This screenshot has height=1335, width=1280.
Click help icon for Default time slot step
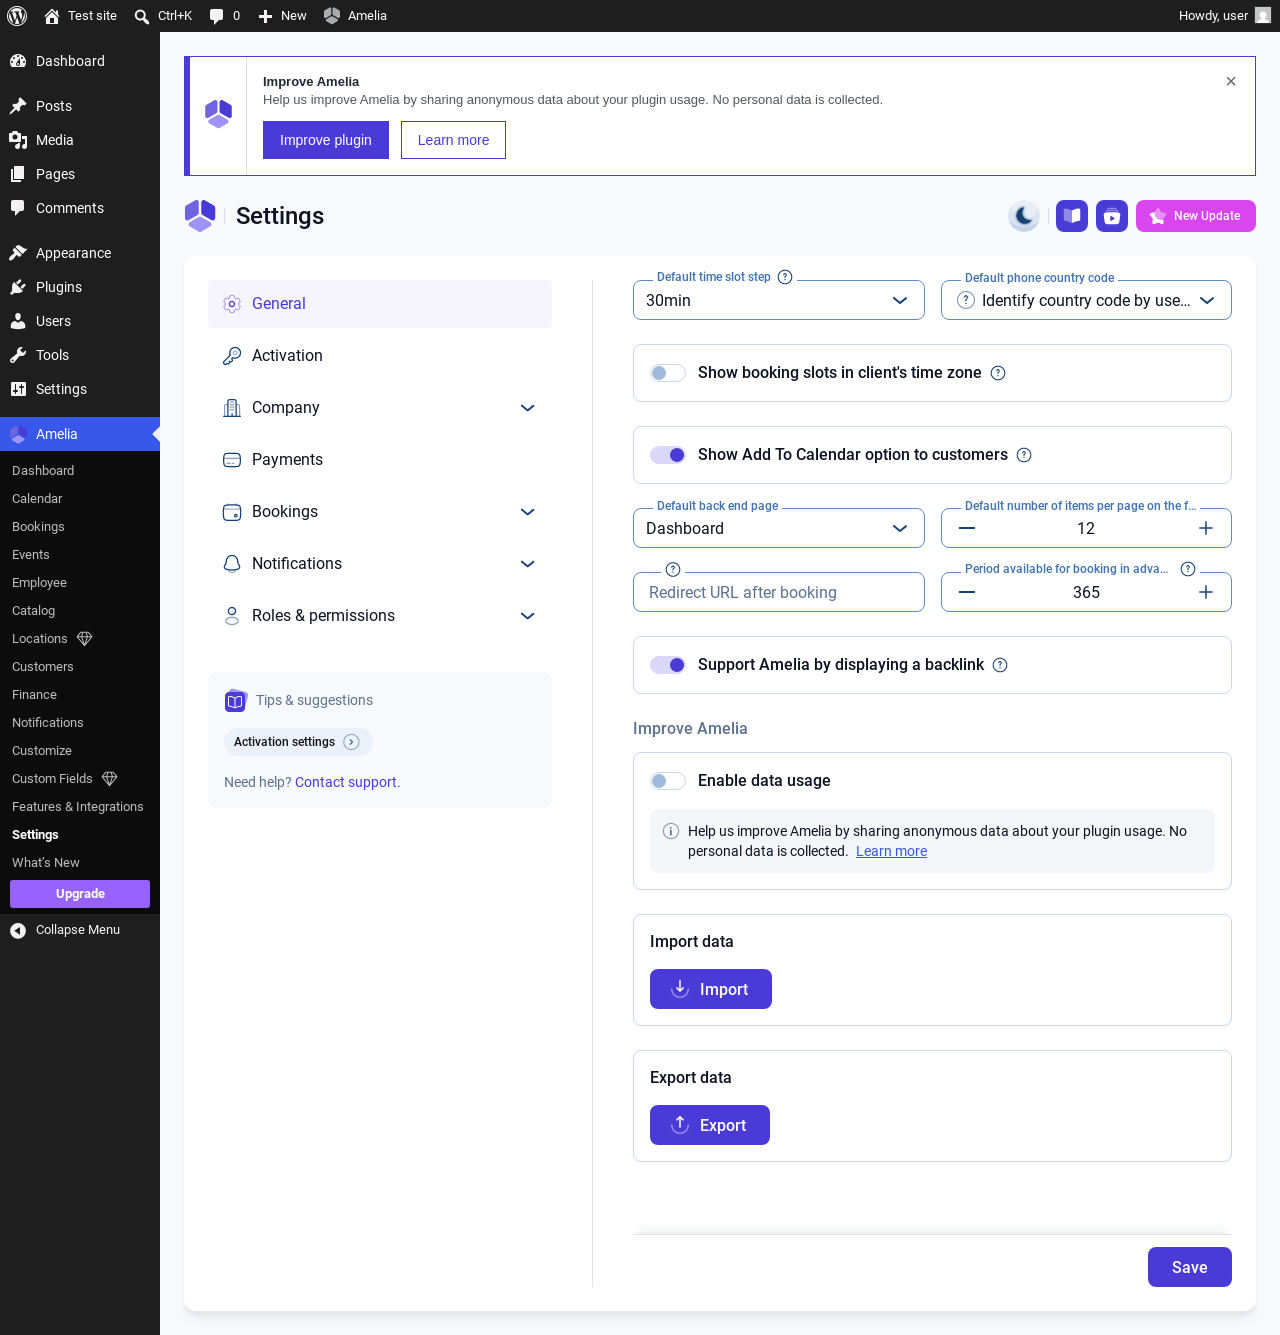(785, 277)
